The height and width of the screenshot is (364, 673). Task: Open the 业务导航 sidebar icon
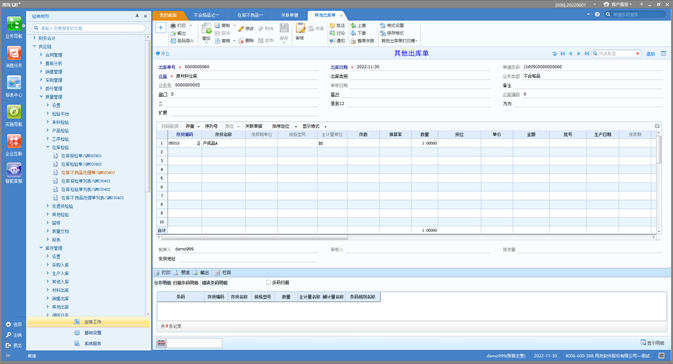click(x=14, y=24)
